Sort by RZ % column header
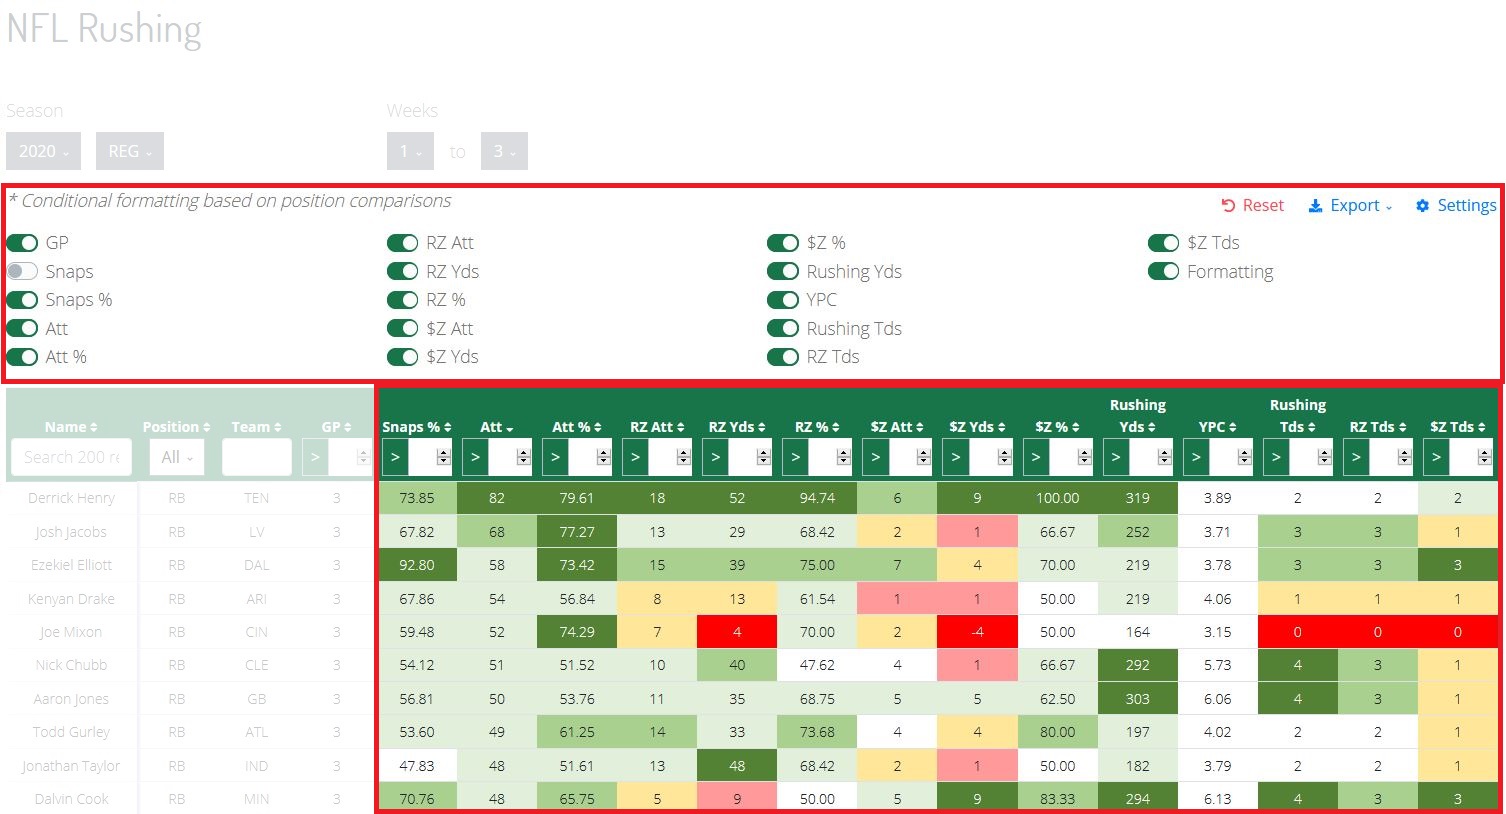 [817, 427]
